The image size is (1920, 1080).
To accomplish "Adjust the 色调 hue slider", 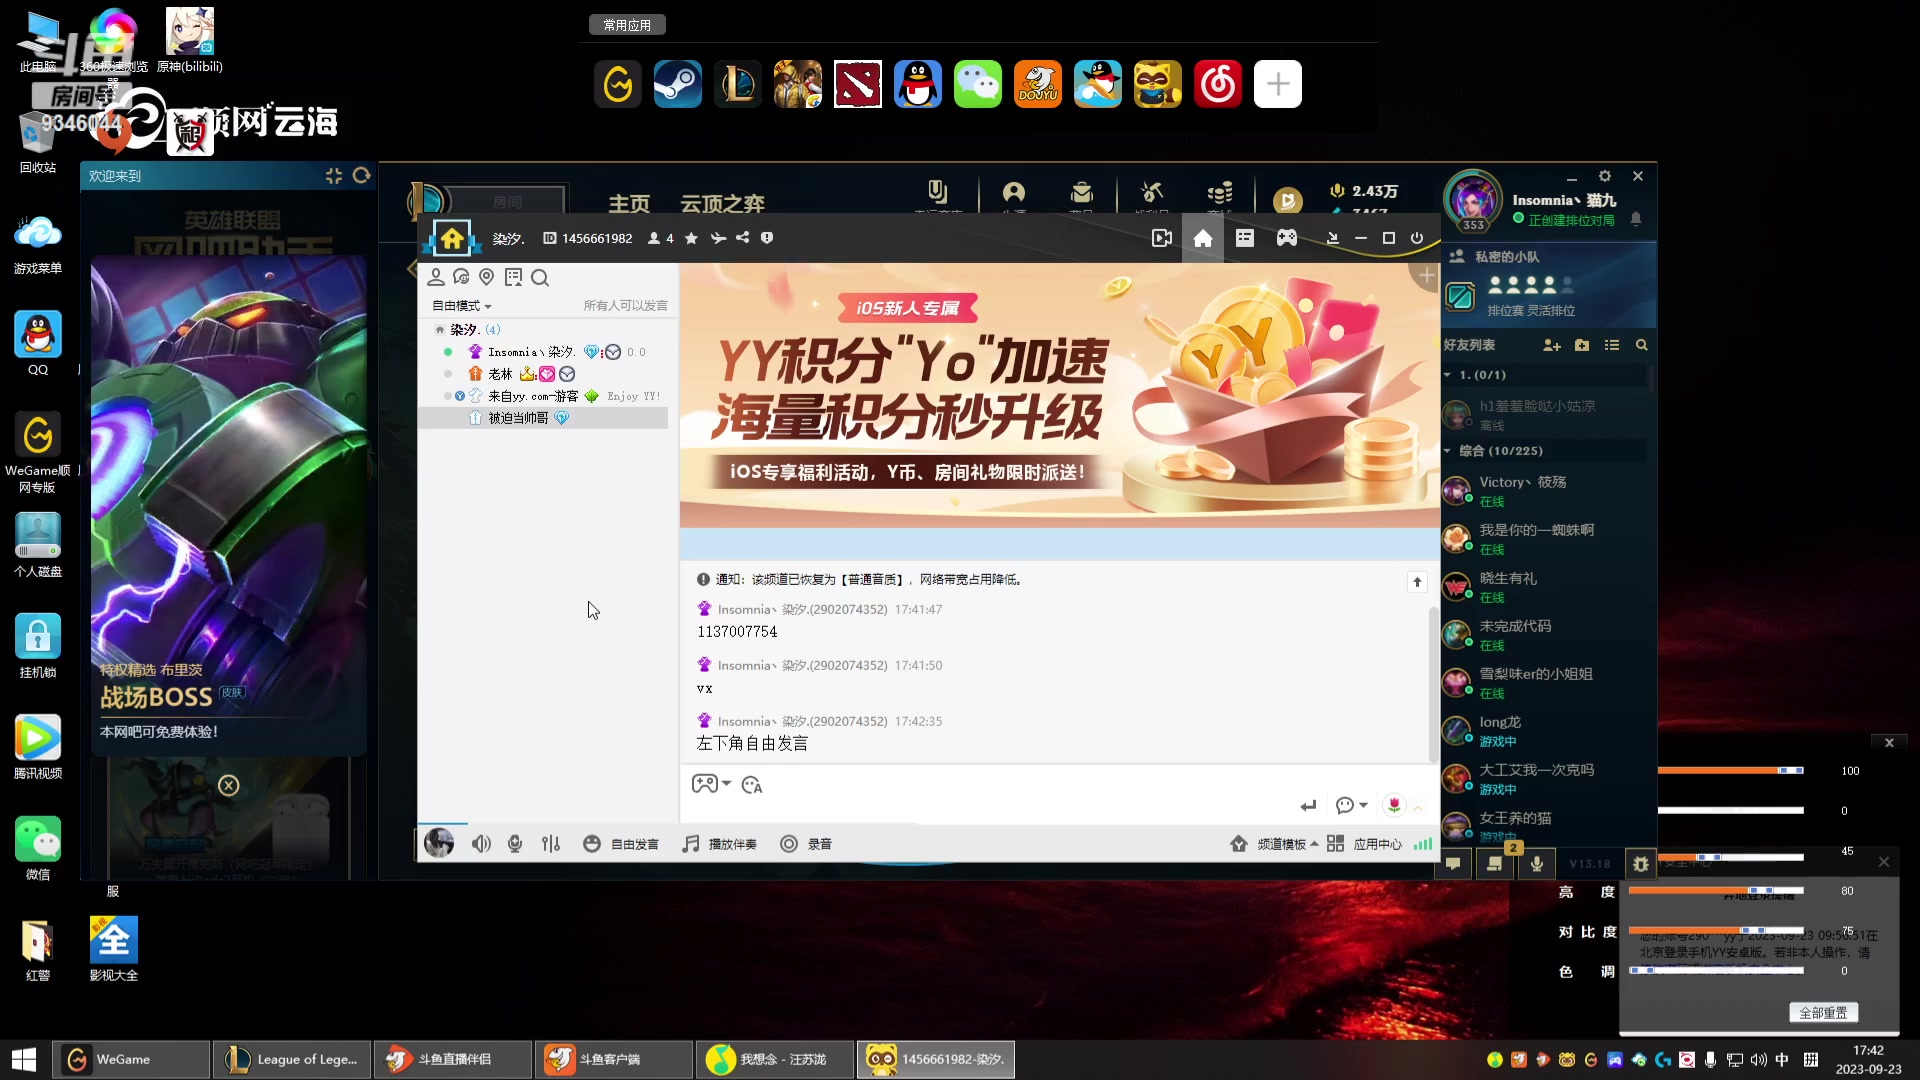I will coord(1716,970).
